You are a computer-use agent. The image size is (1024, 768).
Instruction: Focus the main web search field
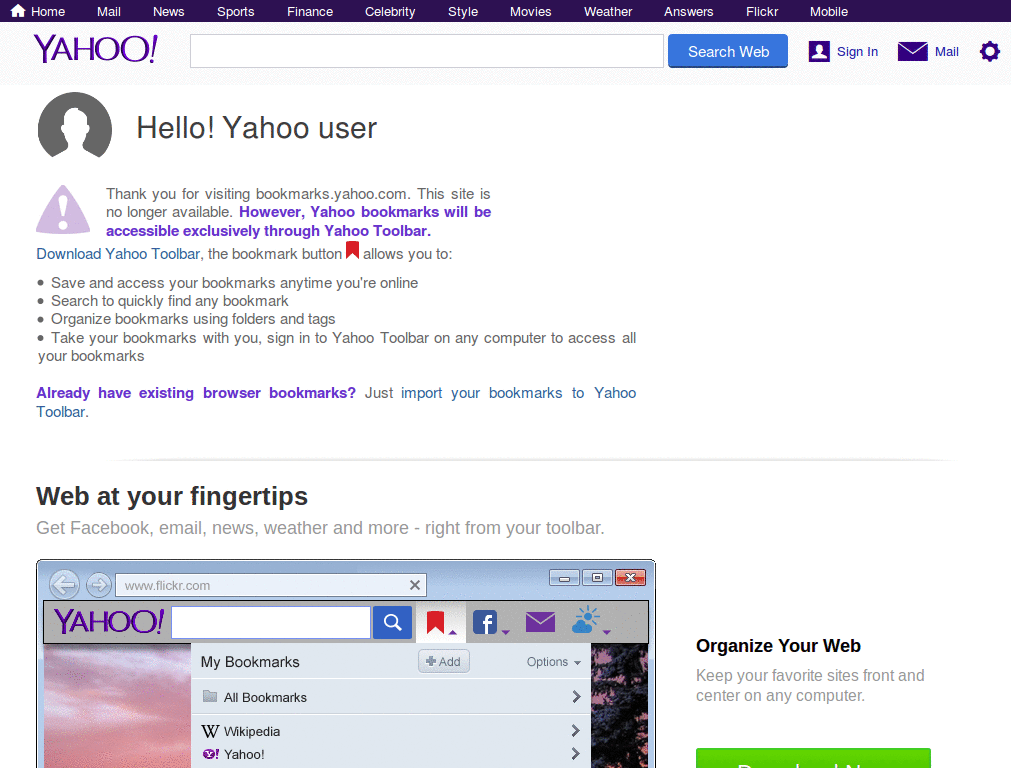[426, 51]
